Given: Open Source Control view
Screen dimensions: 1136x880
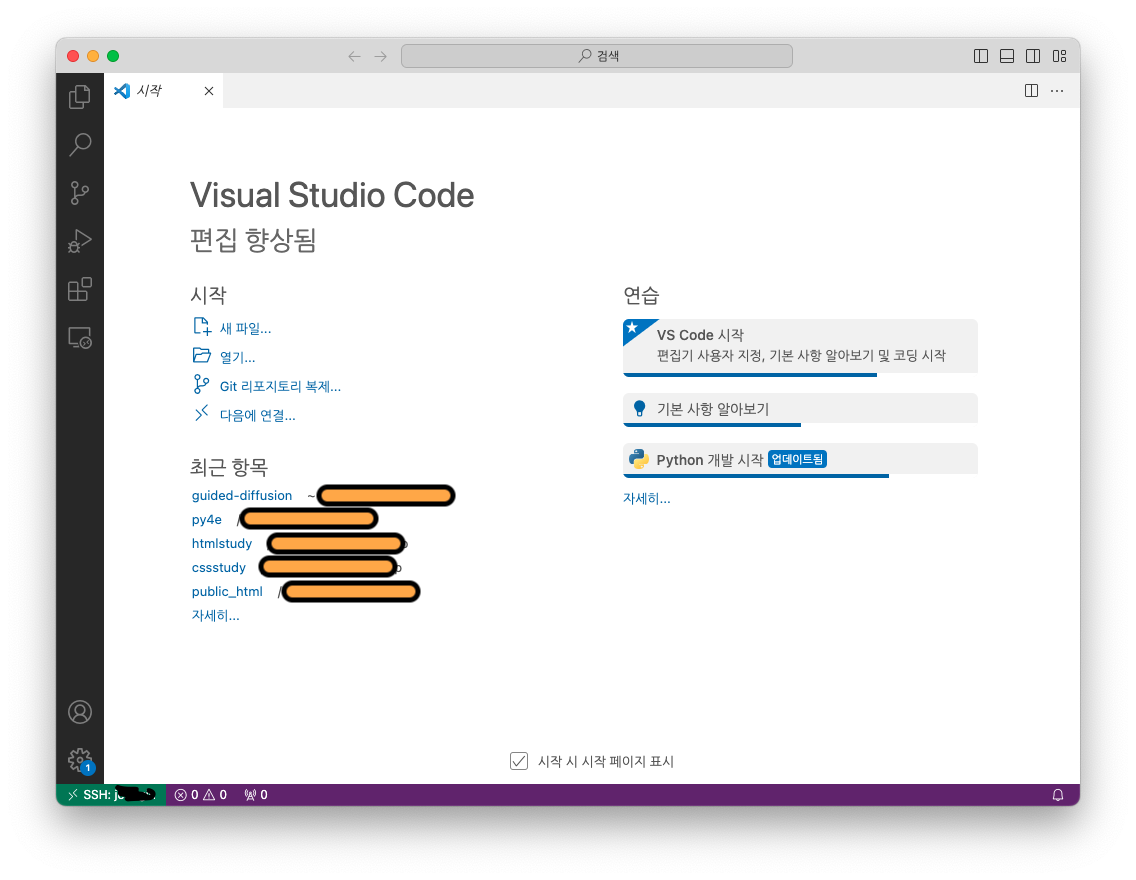Looking at the screenshot, I should coord(80,193).
